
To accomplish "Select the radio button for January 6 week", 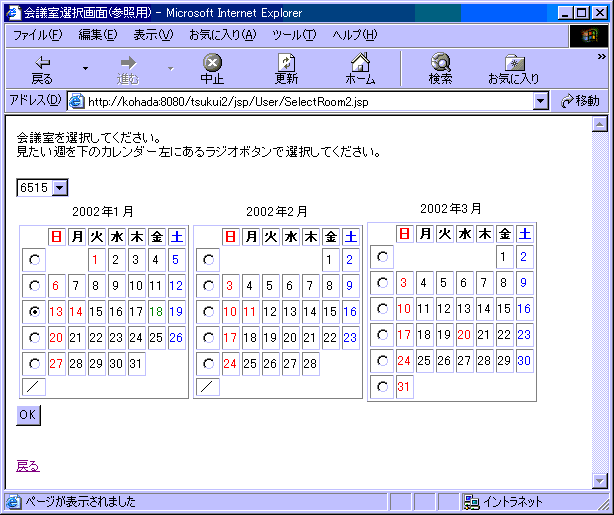I will coord(36,285).
